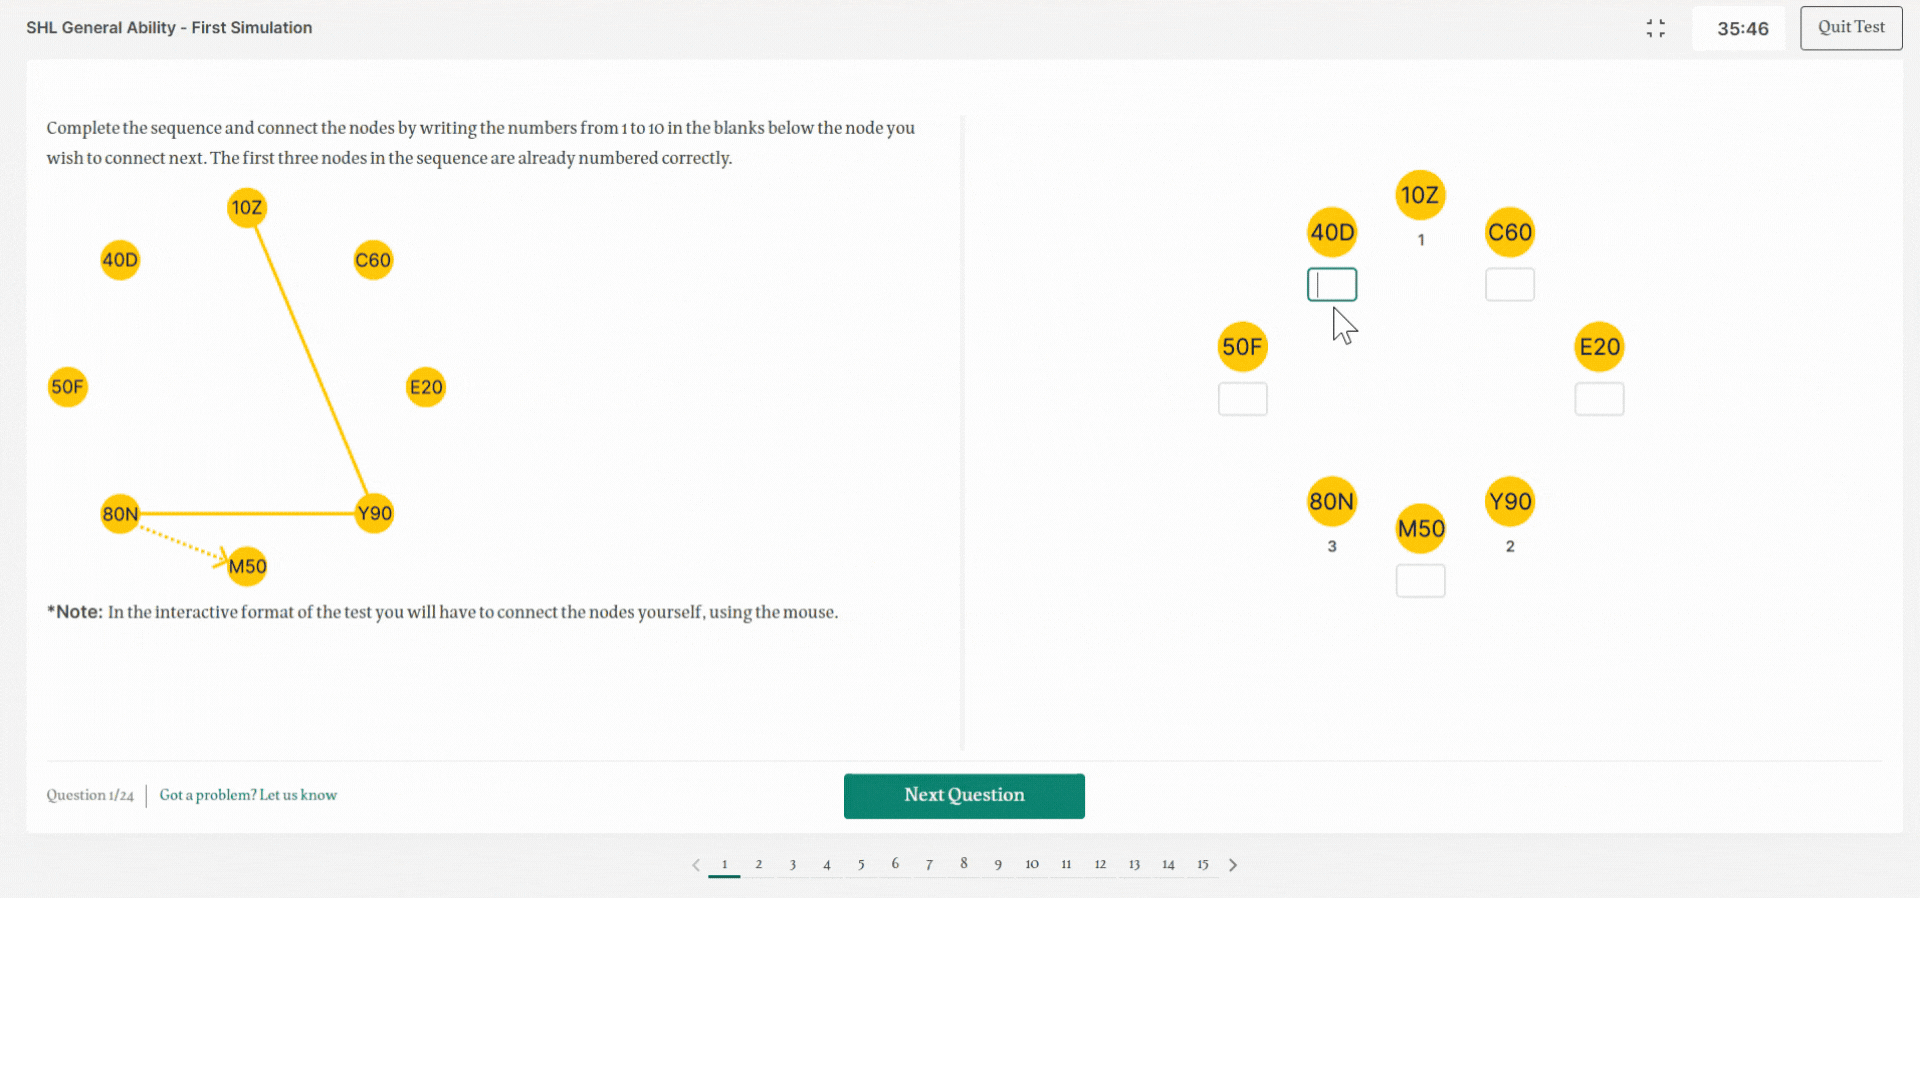This screenshot has width=1920, height=1080.
Task: Open the 'Got a problem? Let us know' link
Action: (248, 795)
